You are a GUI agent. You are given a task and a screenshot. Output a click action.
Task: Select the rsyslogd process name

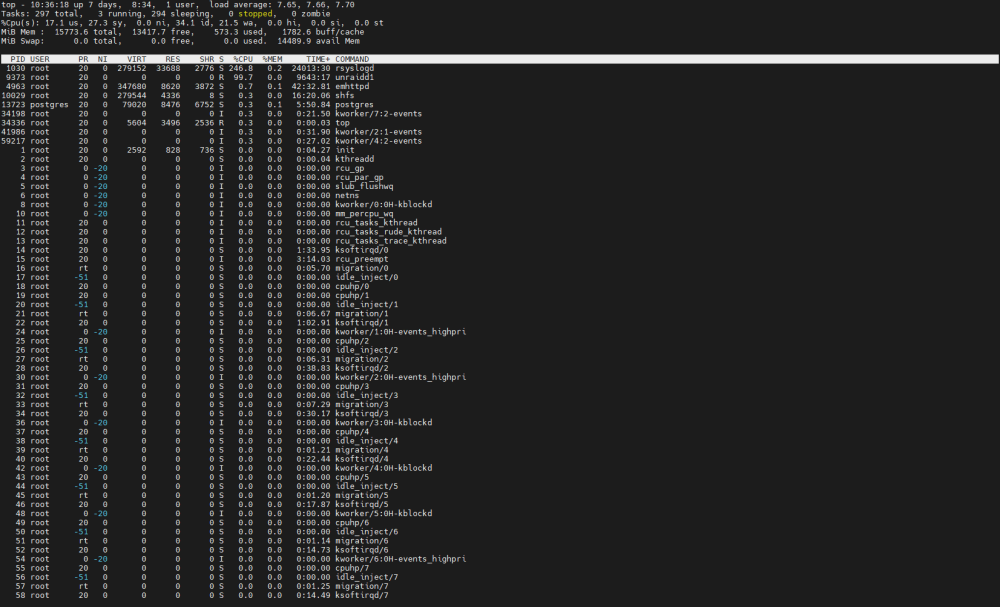pyautogui.click(x=355, y=68)
